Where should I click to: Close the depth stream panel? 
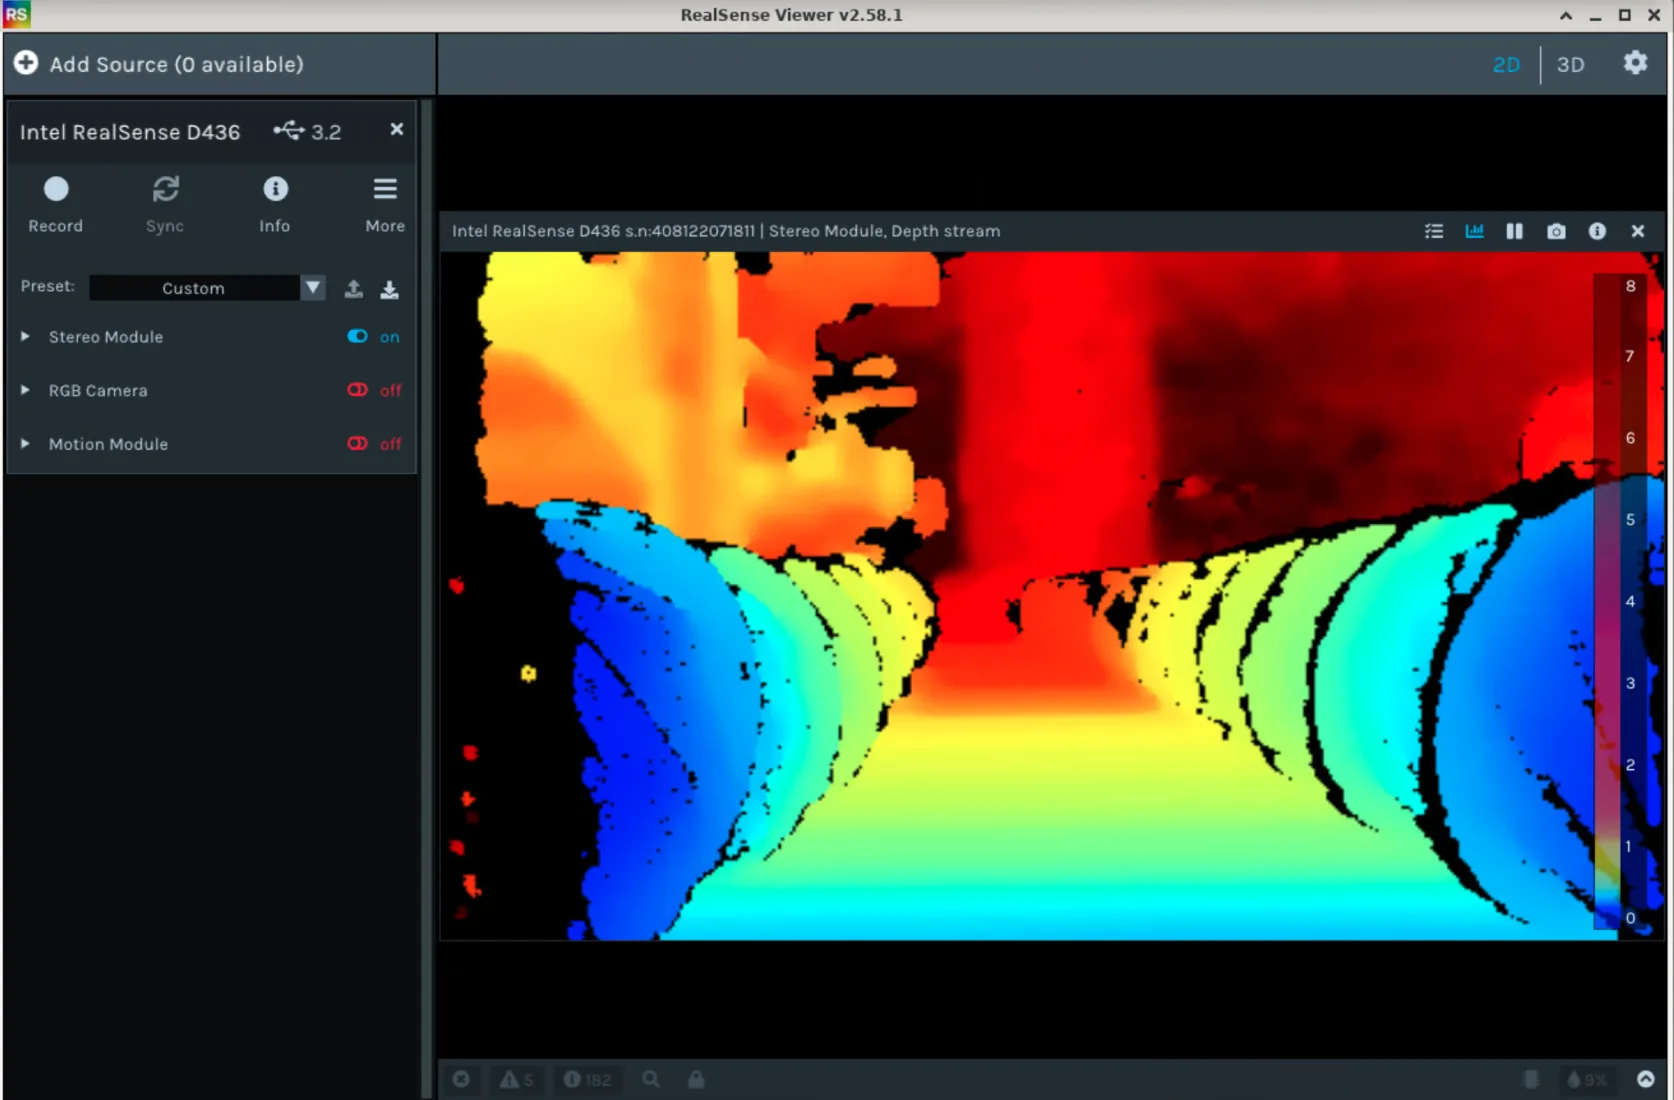click(1638, 231)
